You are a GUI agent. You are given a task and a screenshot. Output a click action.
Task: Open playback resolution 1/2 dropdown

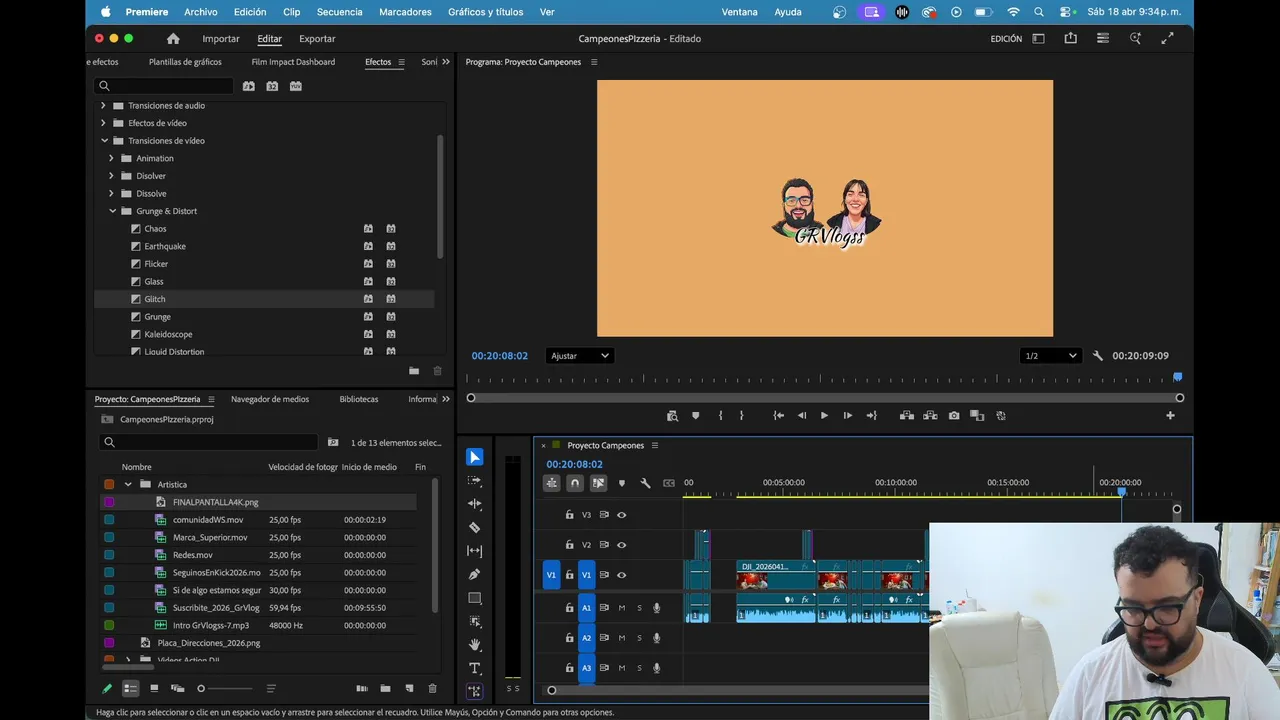tap(1050, 356)
